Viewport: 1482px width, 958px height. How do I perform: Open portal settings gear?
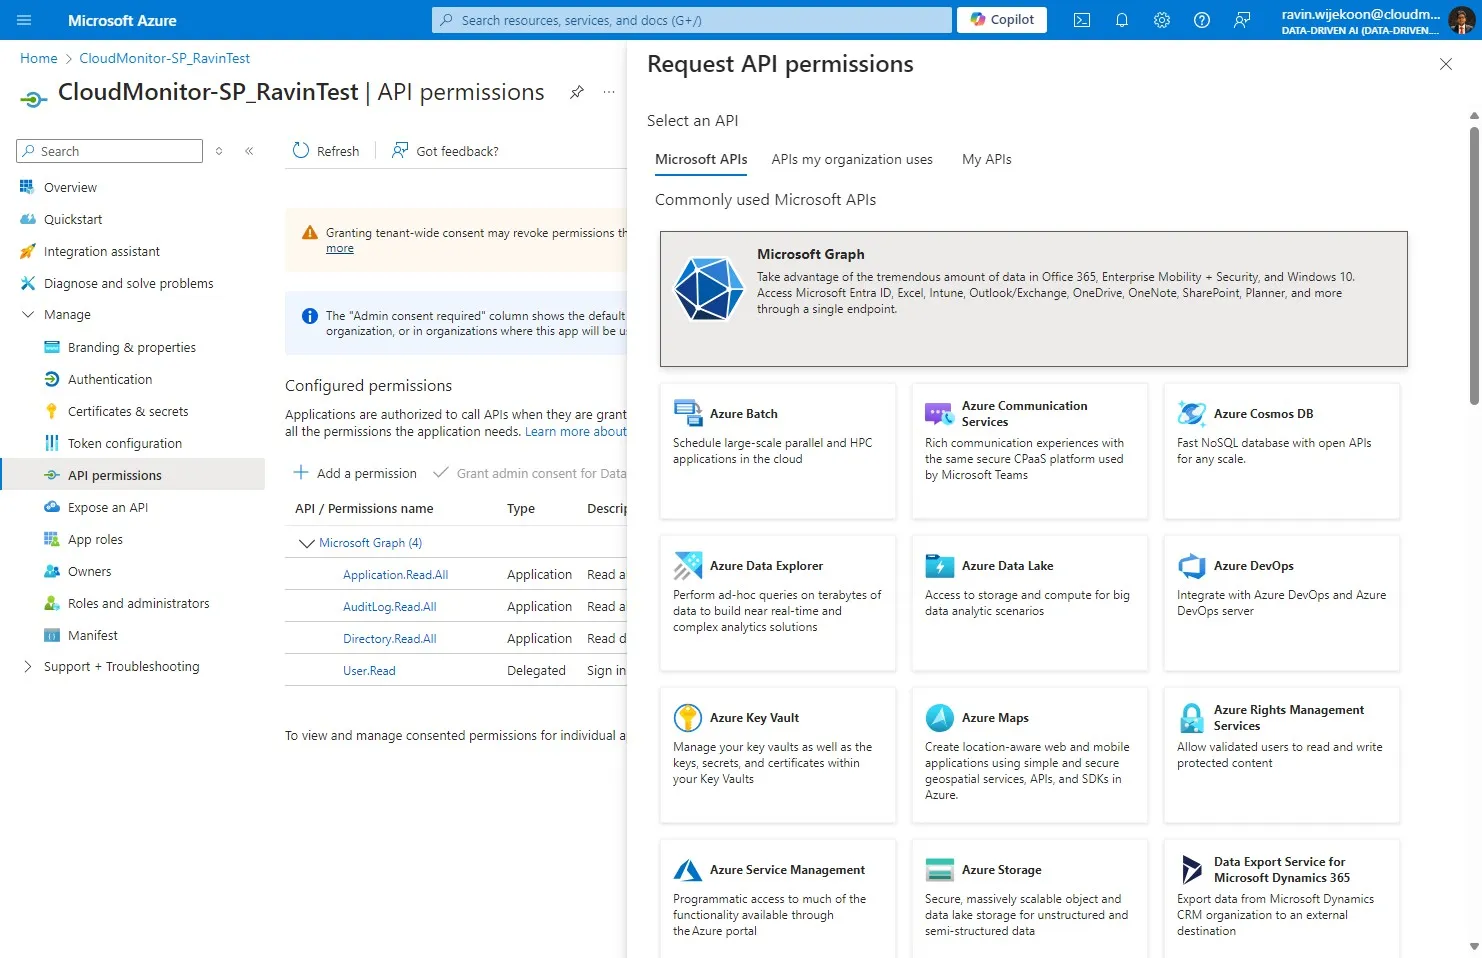coord(1162,20)
